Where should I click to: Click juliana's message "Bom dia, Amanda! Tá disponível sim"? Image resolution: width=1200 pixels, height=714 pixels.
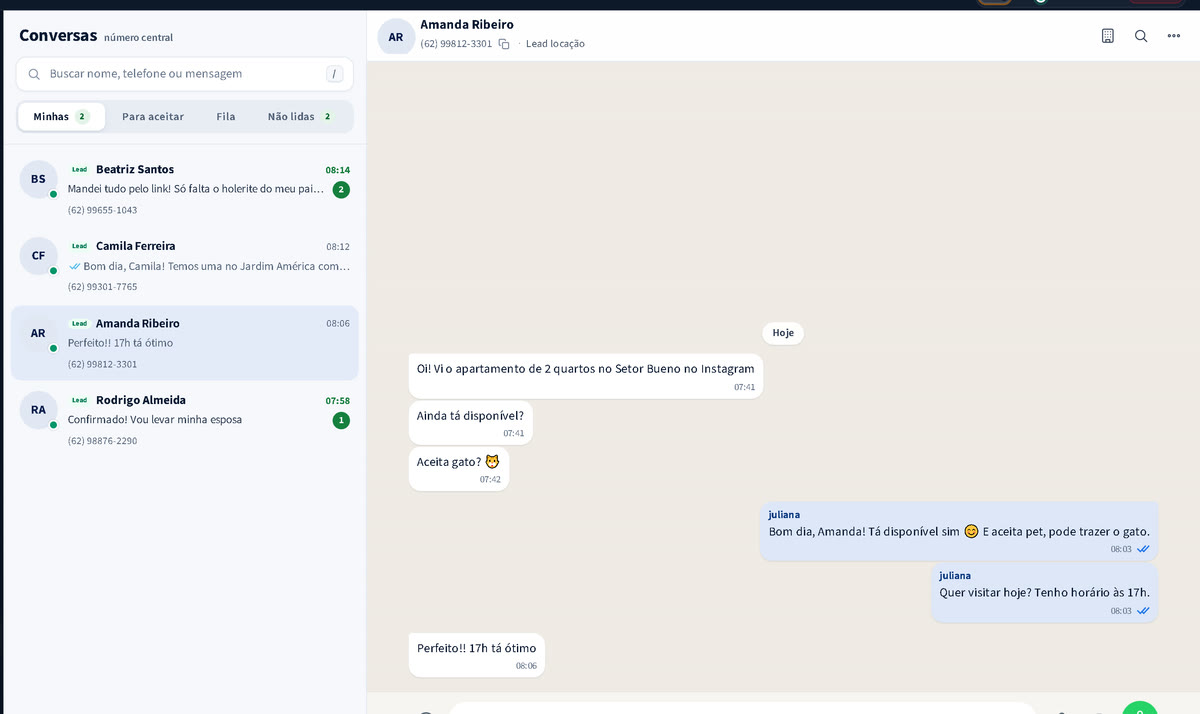[959, 531]
